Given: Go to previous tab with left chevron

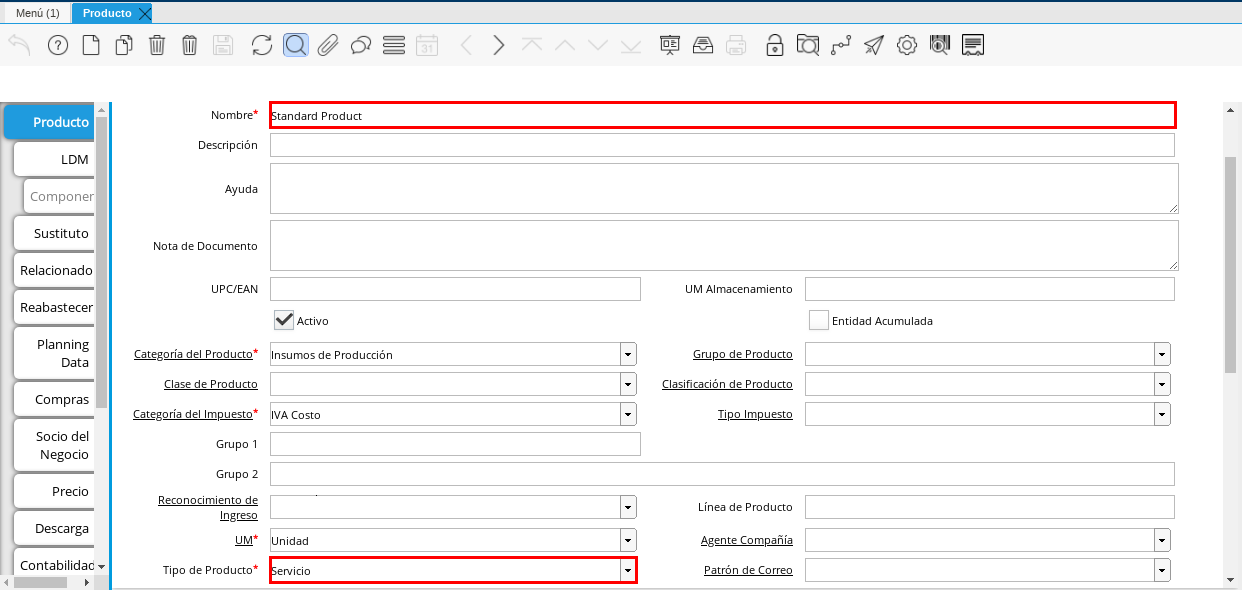Looking at the screenshot, I should [x=466, y=45].
